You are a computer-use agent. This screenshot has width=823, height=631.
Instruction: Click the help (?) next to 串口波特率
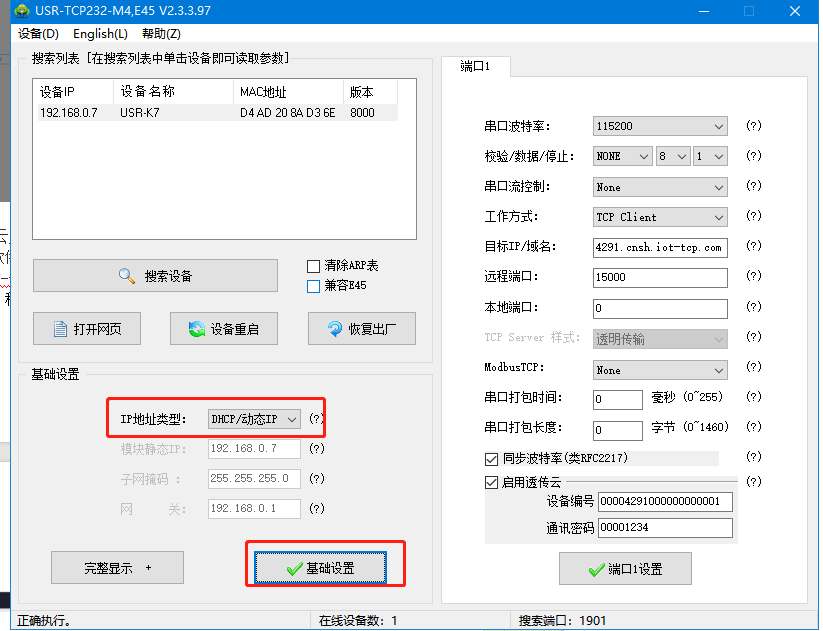pyautogui.click(x=754, y=127)
